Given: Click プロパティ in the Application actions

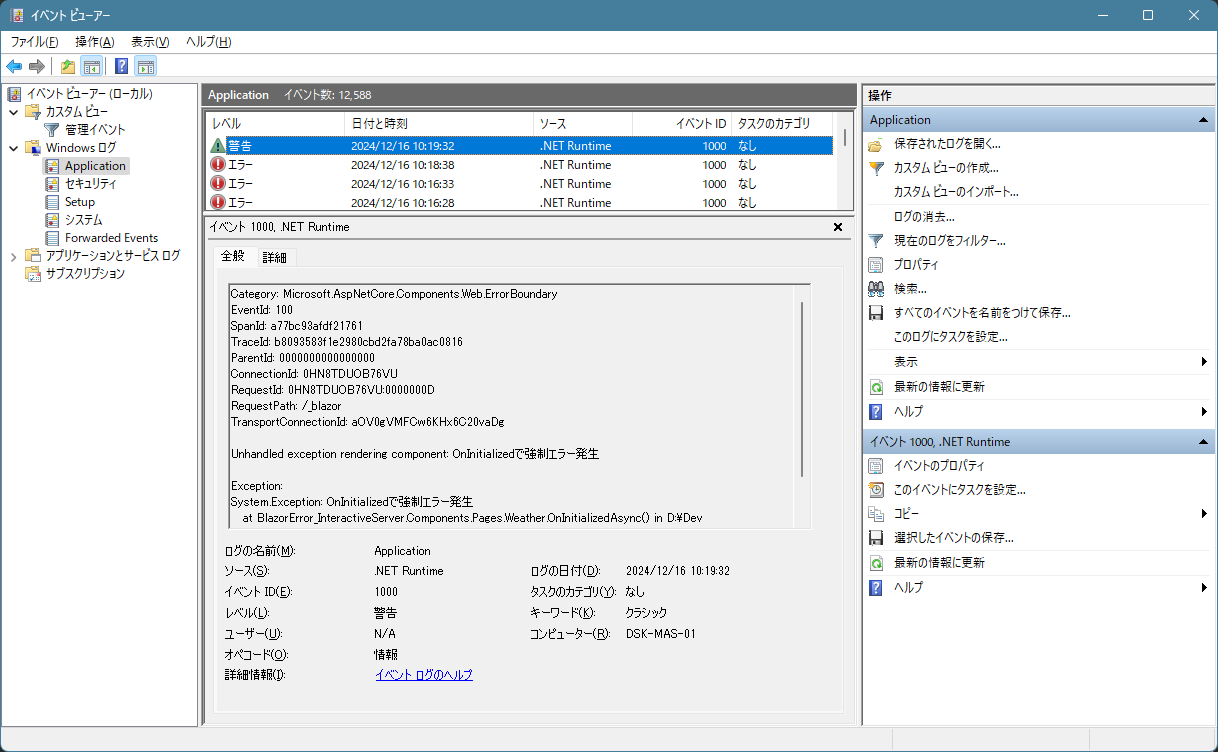Looking at the screenshot, I should coord(916,265).
